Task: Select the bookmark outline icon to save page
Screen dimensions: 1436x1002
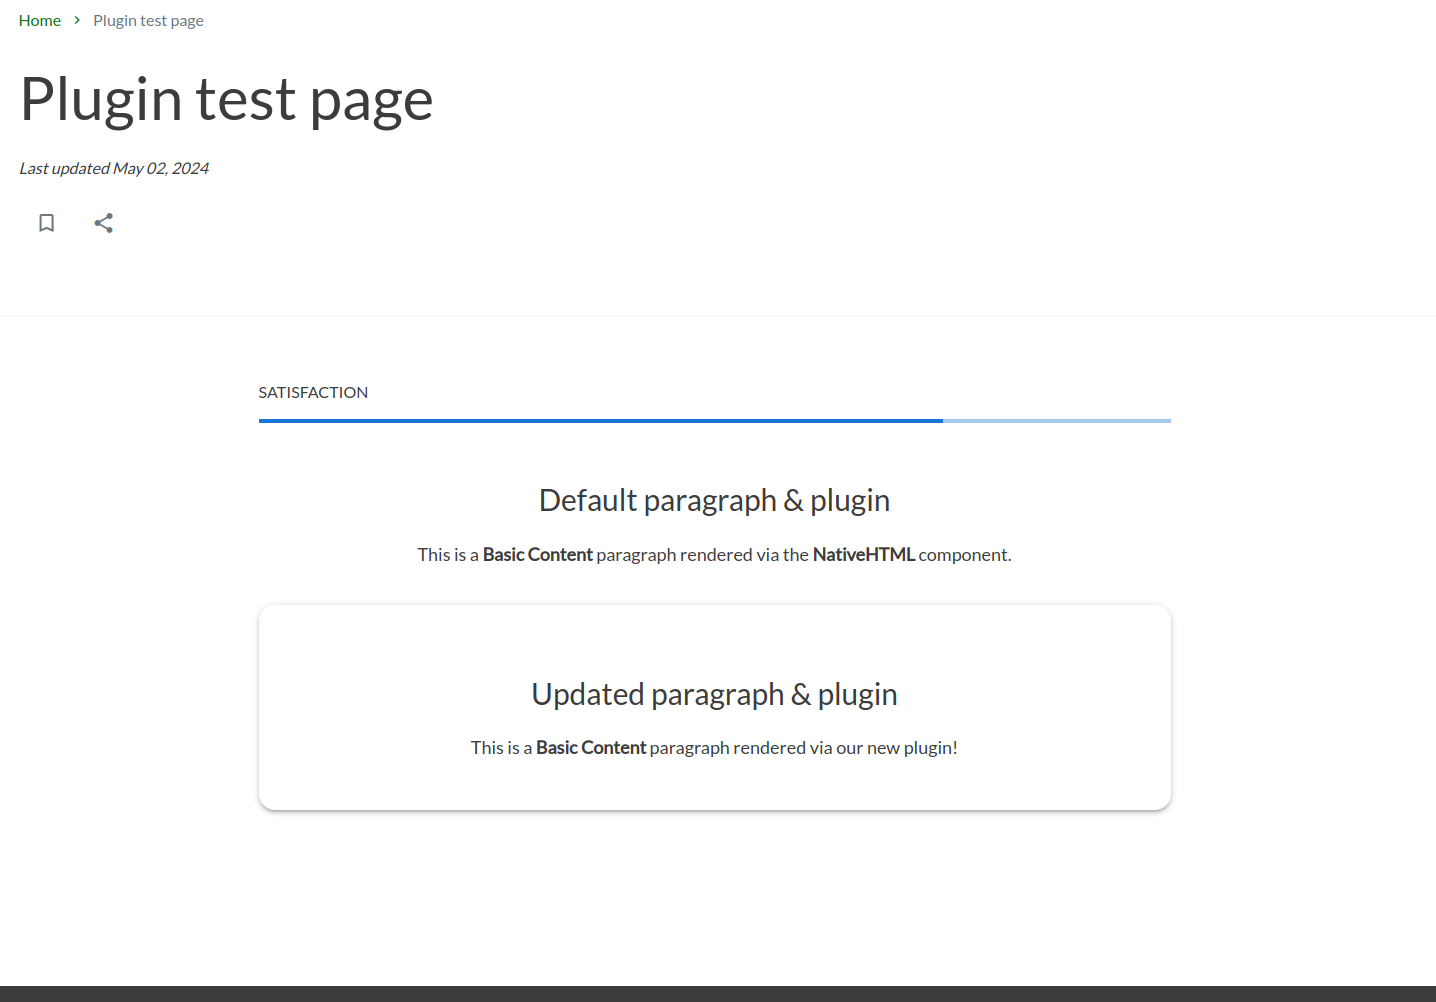Action: (46, 222)
